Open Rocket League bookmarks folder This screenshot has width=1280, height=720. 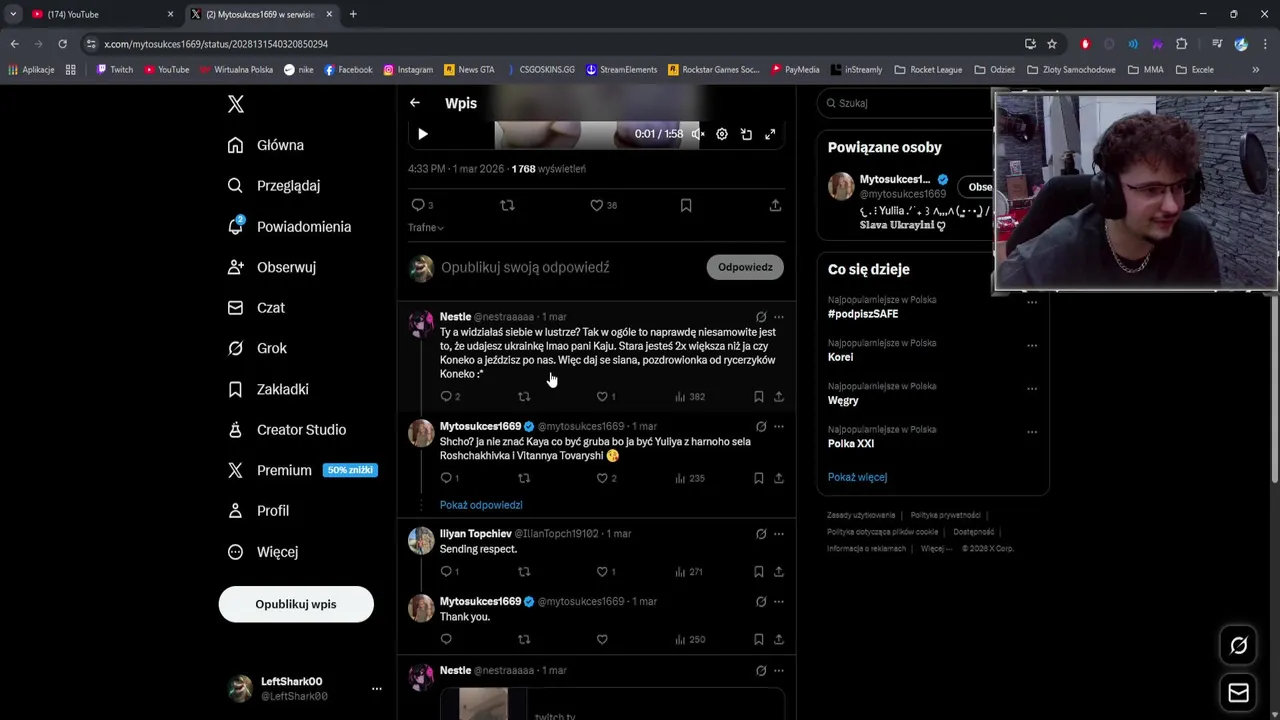click(x=929, y=70)
